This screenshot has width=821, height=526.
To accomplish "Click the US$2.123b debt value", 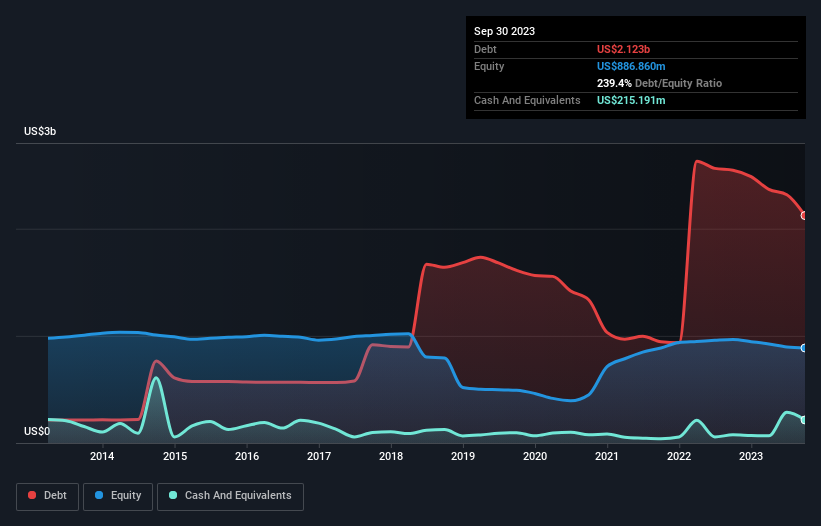I will tap(623, 49).
